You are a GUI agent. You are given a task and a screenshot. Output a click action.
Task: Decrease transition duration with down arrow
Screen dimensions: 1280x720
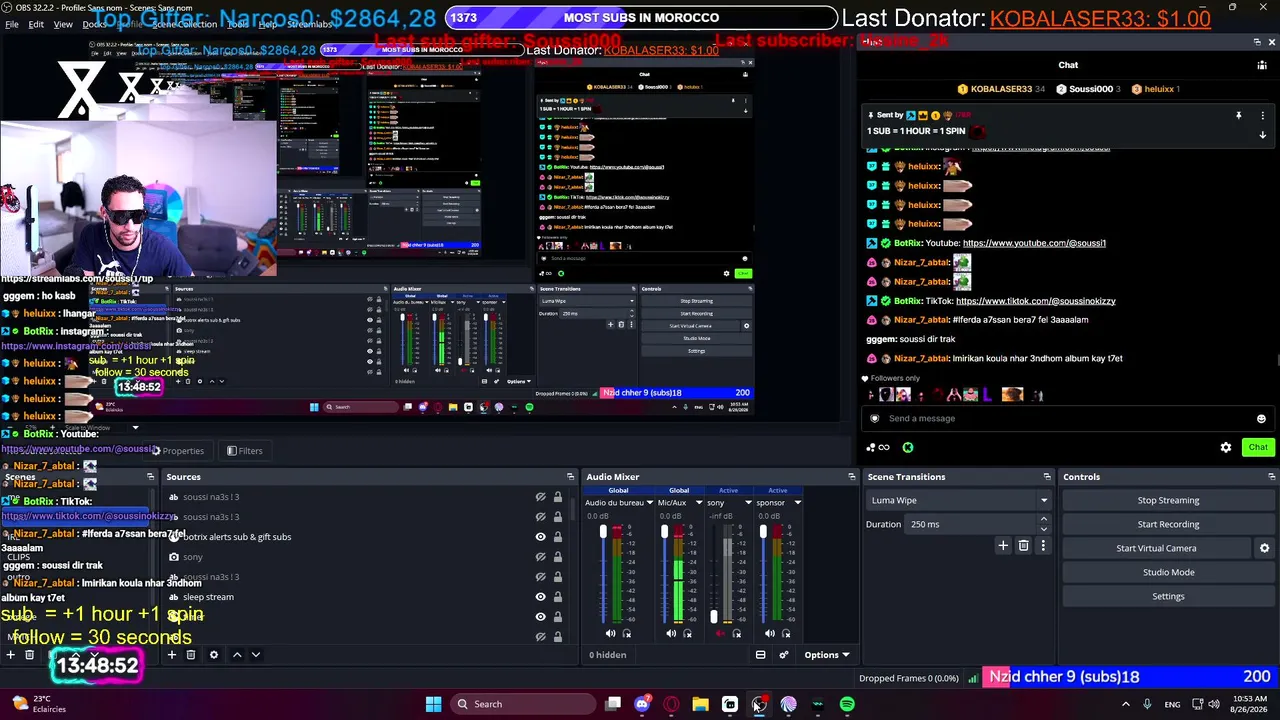coord(1044,529)
